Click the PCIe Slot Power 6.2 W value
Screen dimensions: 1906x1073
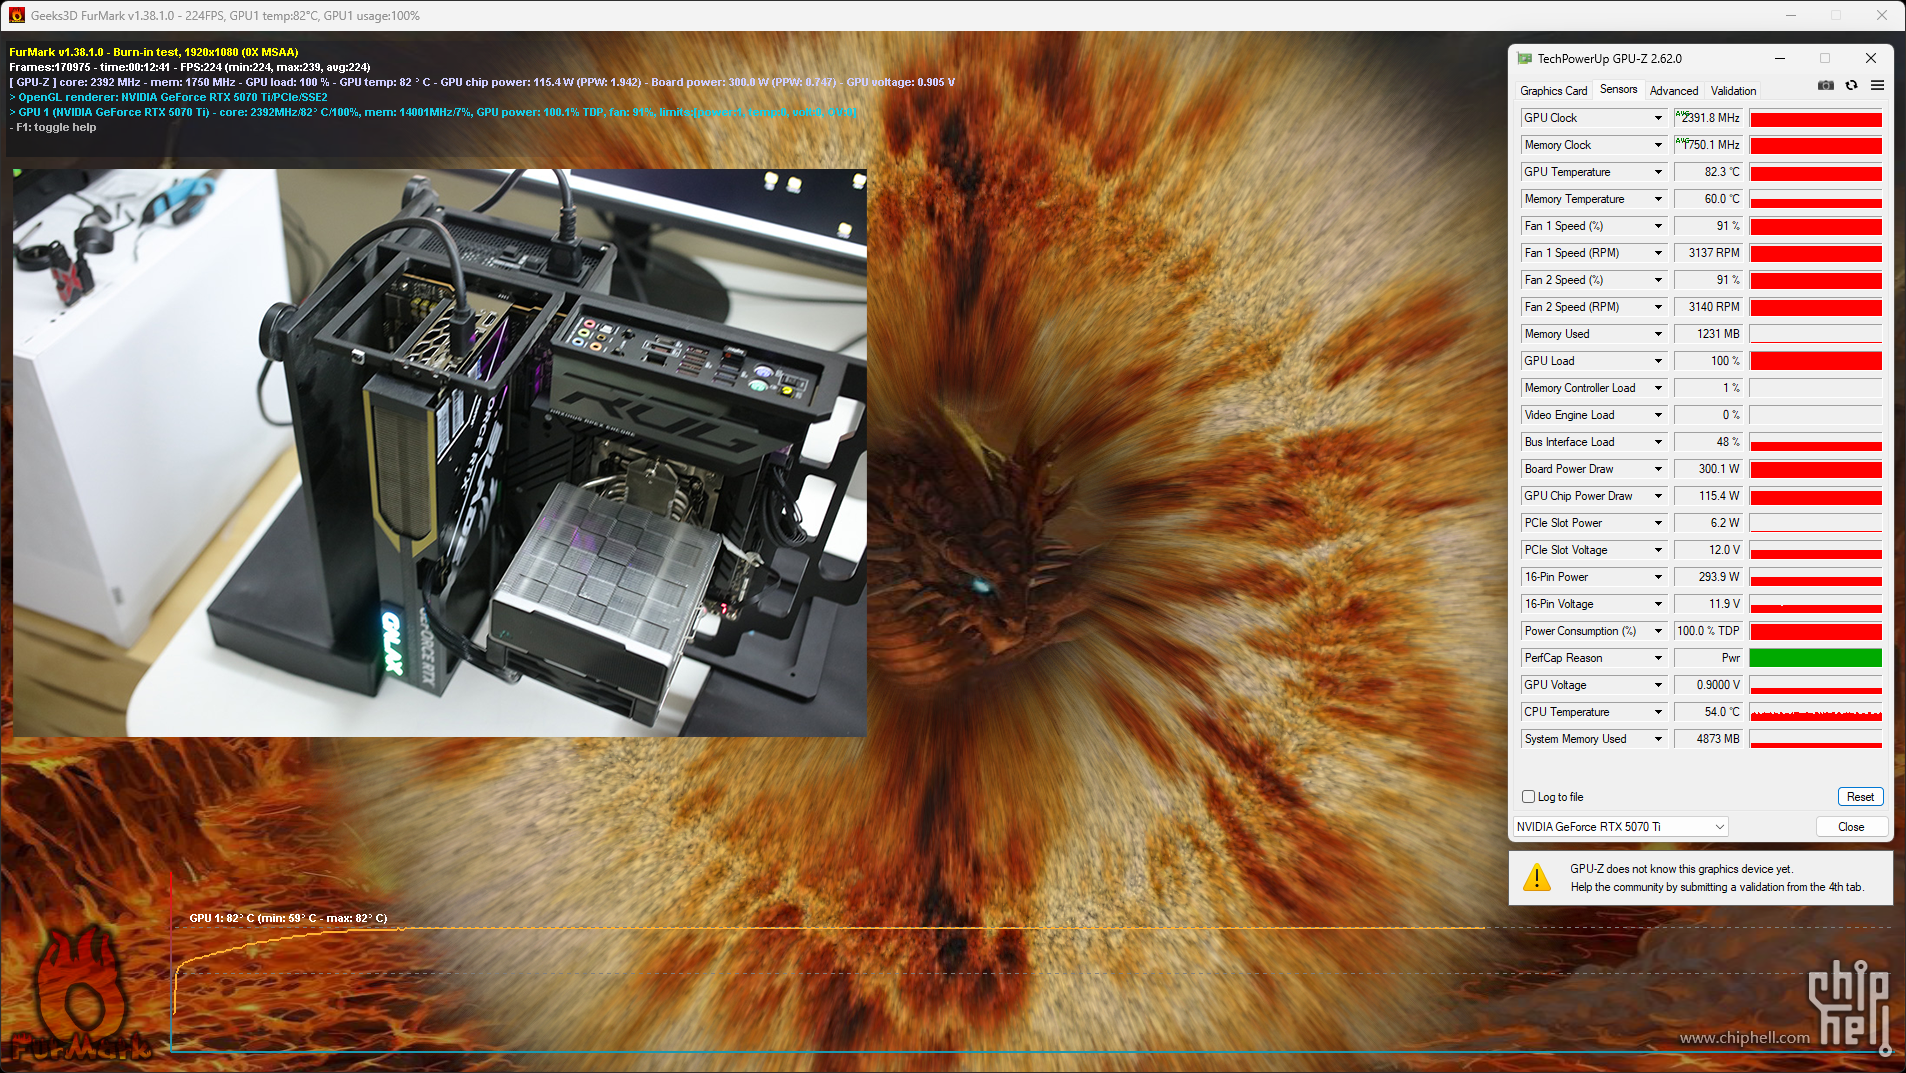(1708, 523)
